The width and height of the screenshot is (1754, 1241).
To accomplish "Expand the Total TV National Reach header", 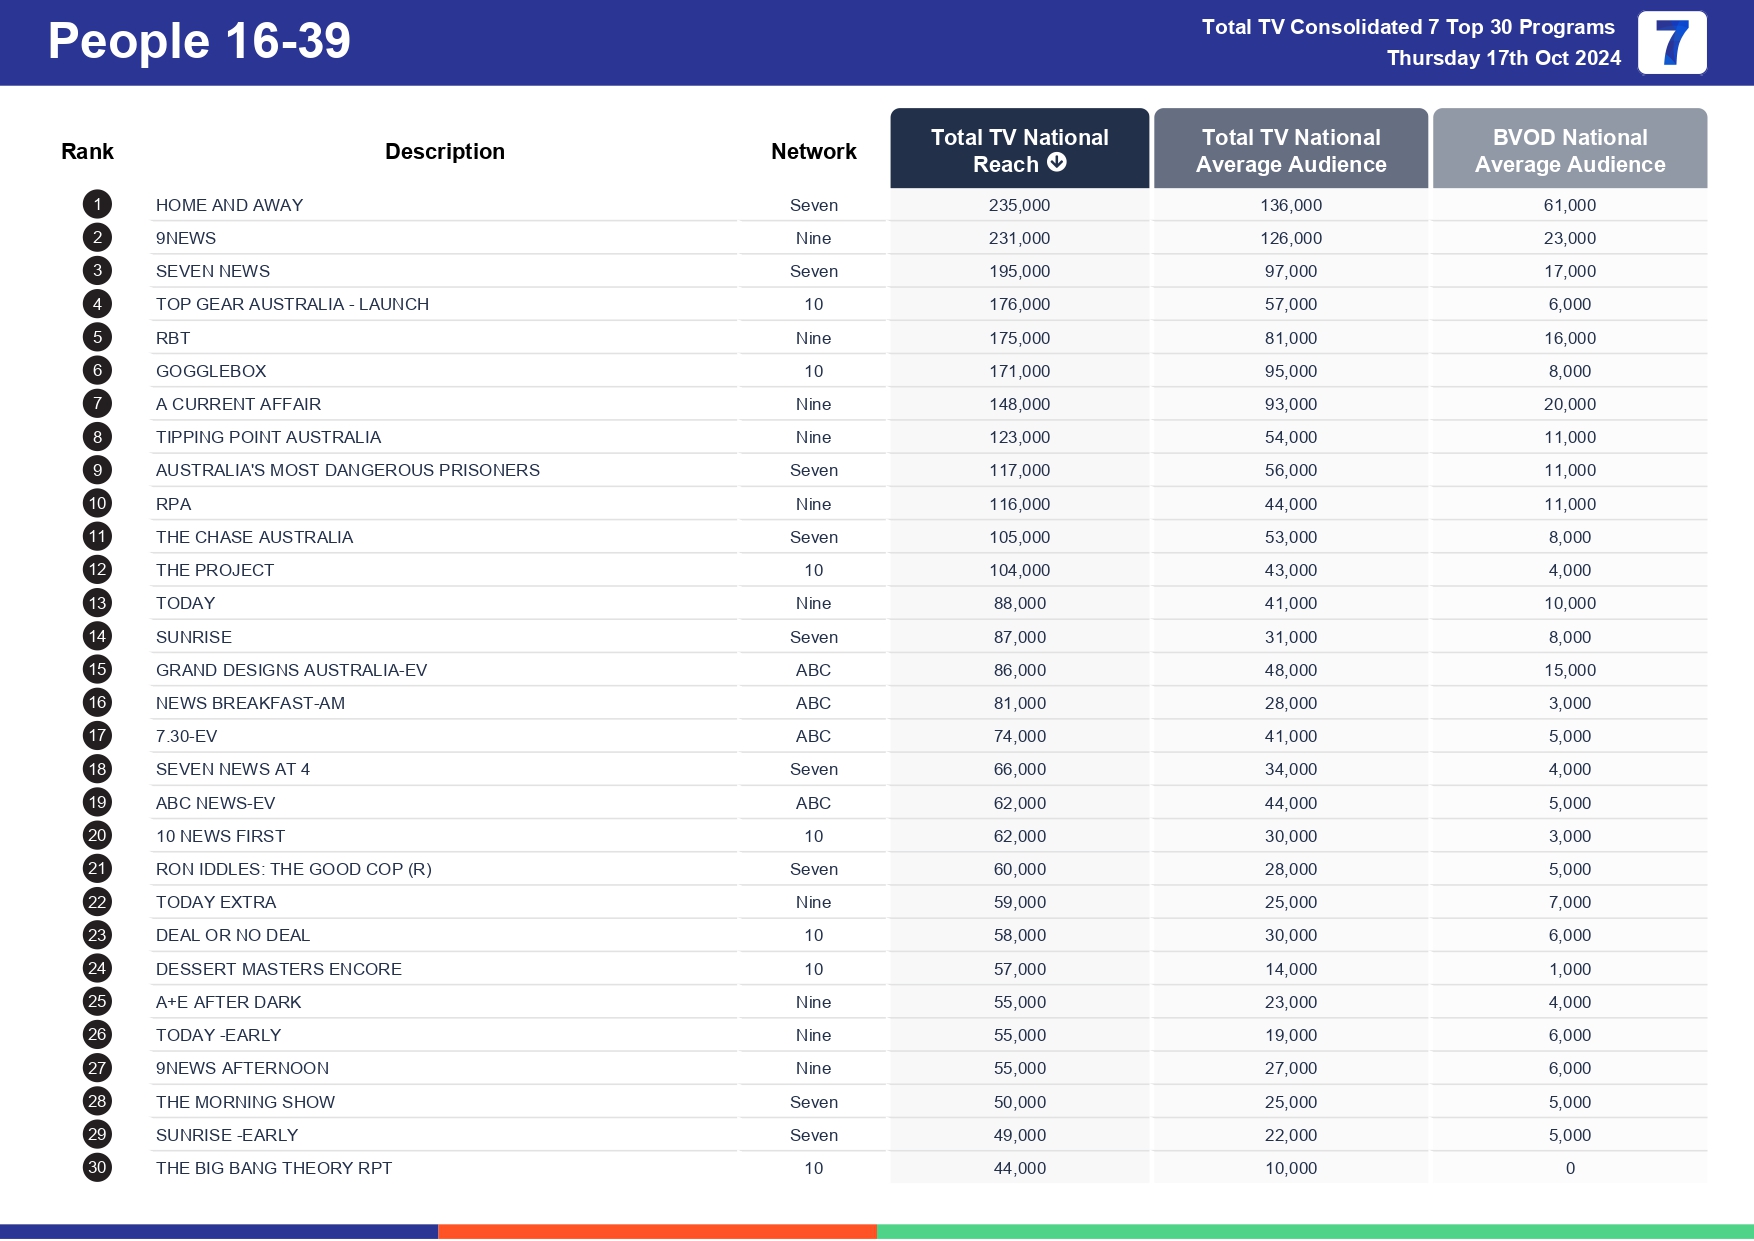I will click(x=1019, y=148).
